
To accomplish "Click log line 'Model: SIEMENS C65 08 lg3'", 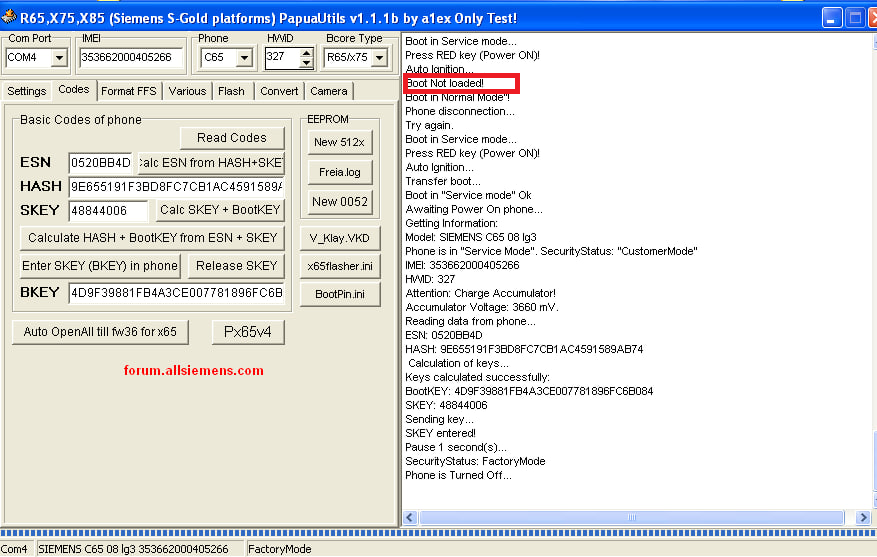I will pyautogui.click(x=470, y=237).
